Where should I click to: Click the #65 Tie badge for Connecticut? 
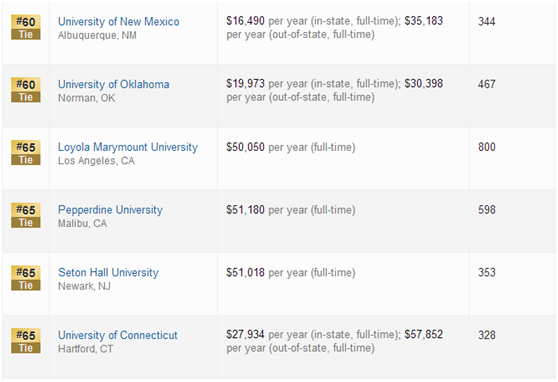[26, 340]
